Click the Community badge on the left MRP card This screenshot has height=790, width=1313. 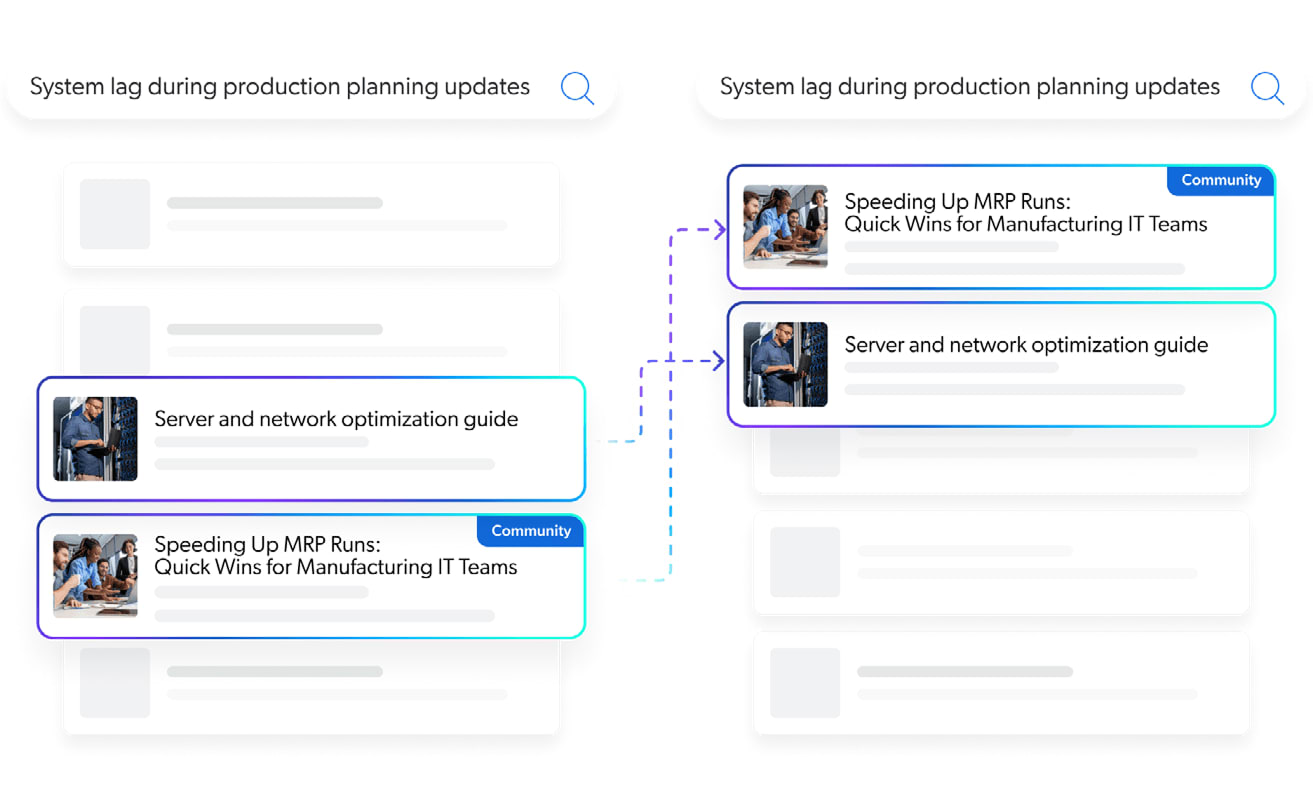pos(530,531)
